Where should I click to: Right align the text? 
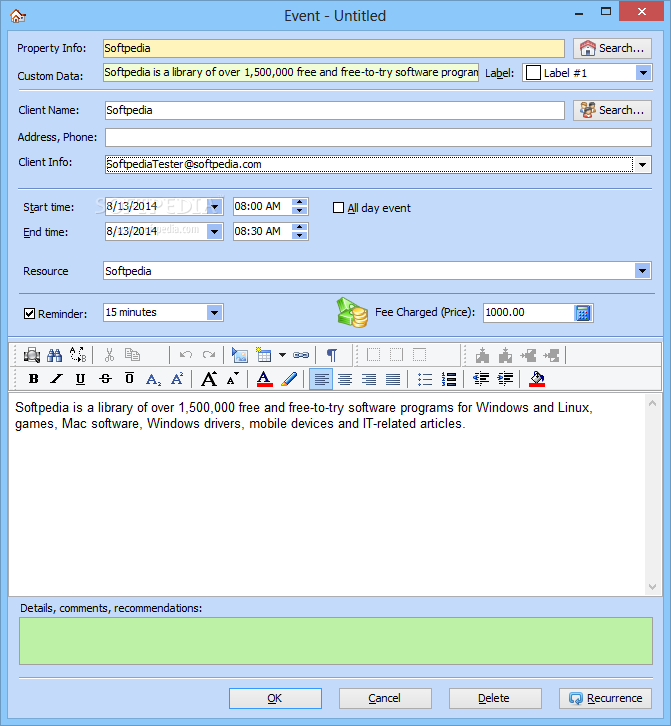pyautogui.click(x=369, y=379)
